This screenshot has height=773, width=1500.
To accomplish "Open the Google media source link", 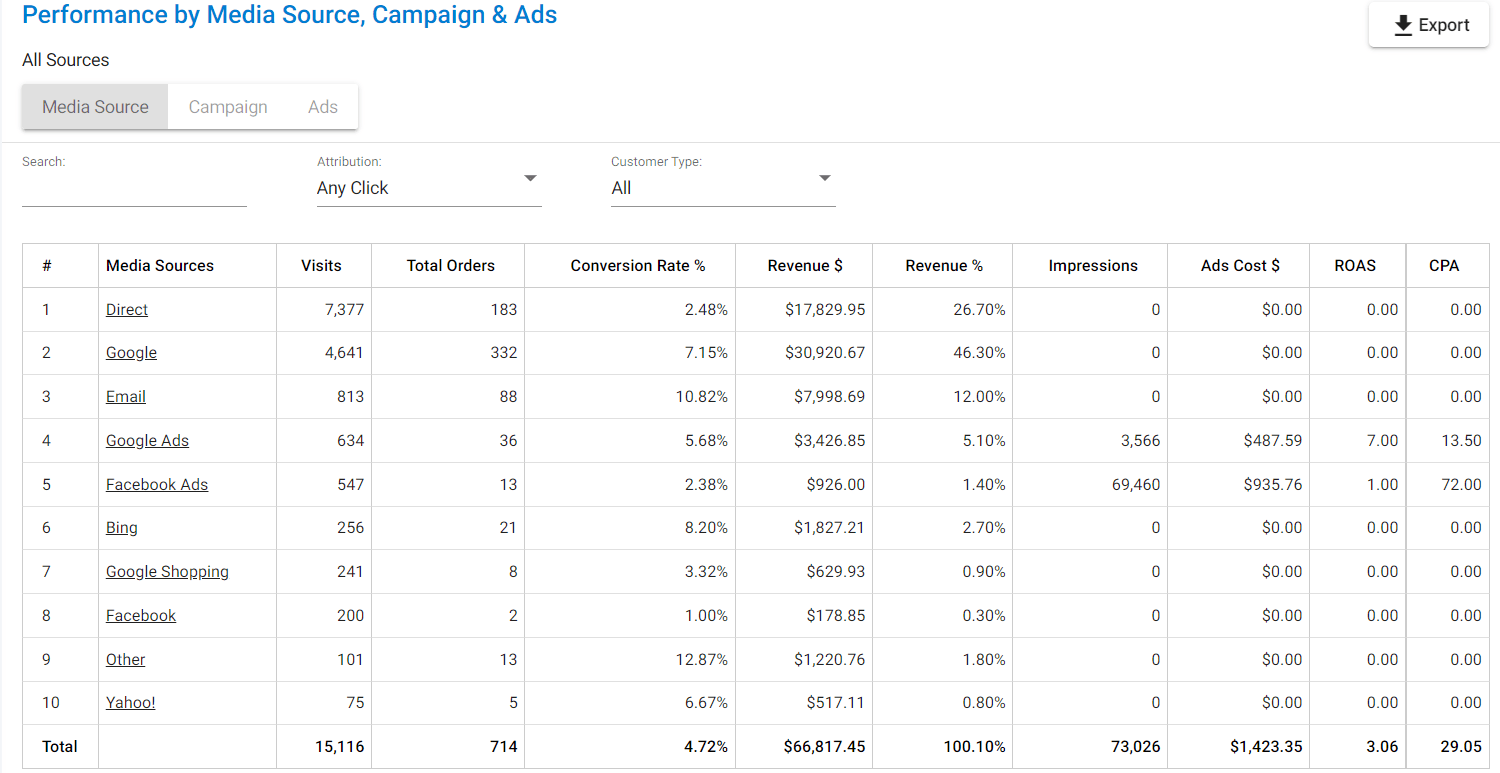I will click(x=131, y=353).
